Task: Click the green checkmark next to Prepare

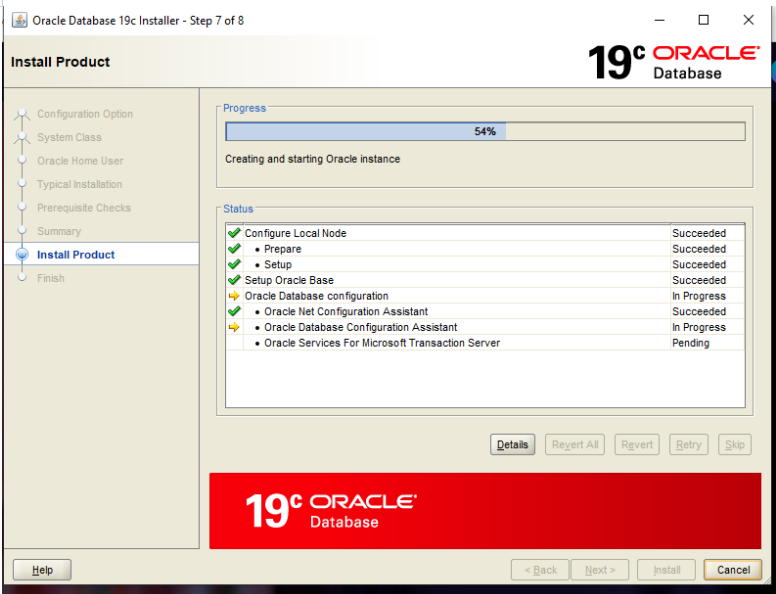Action: tap(234, 249)
